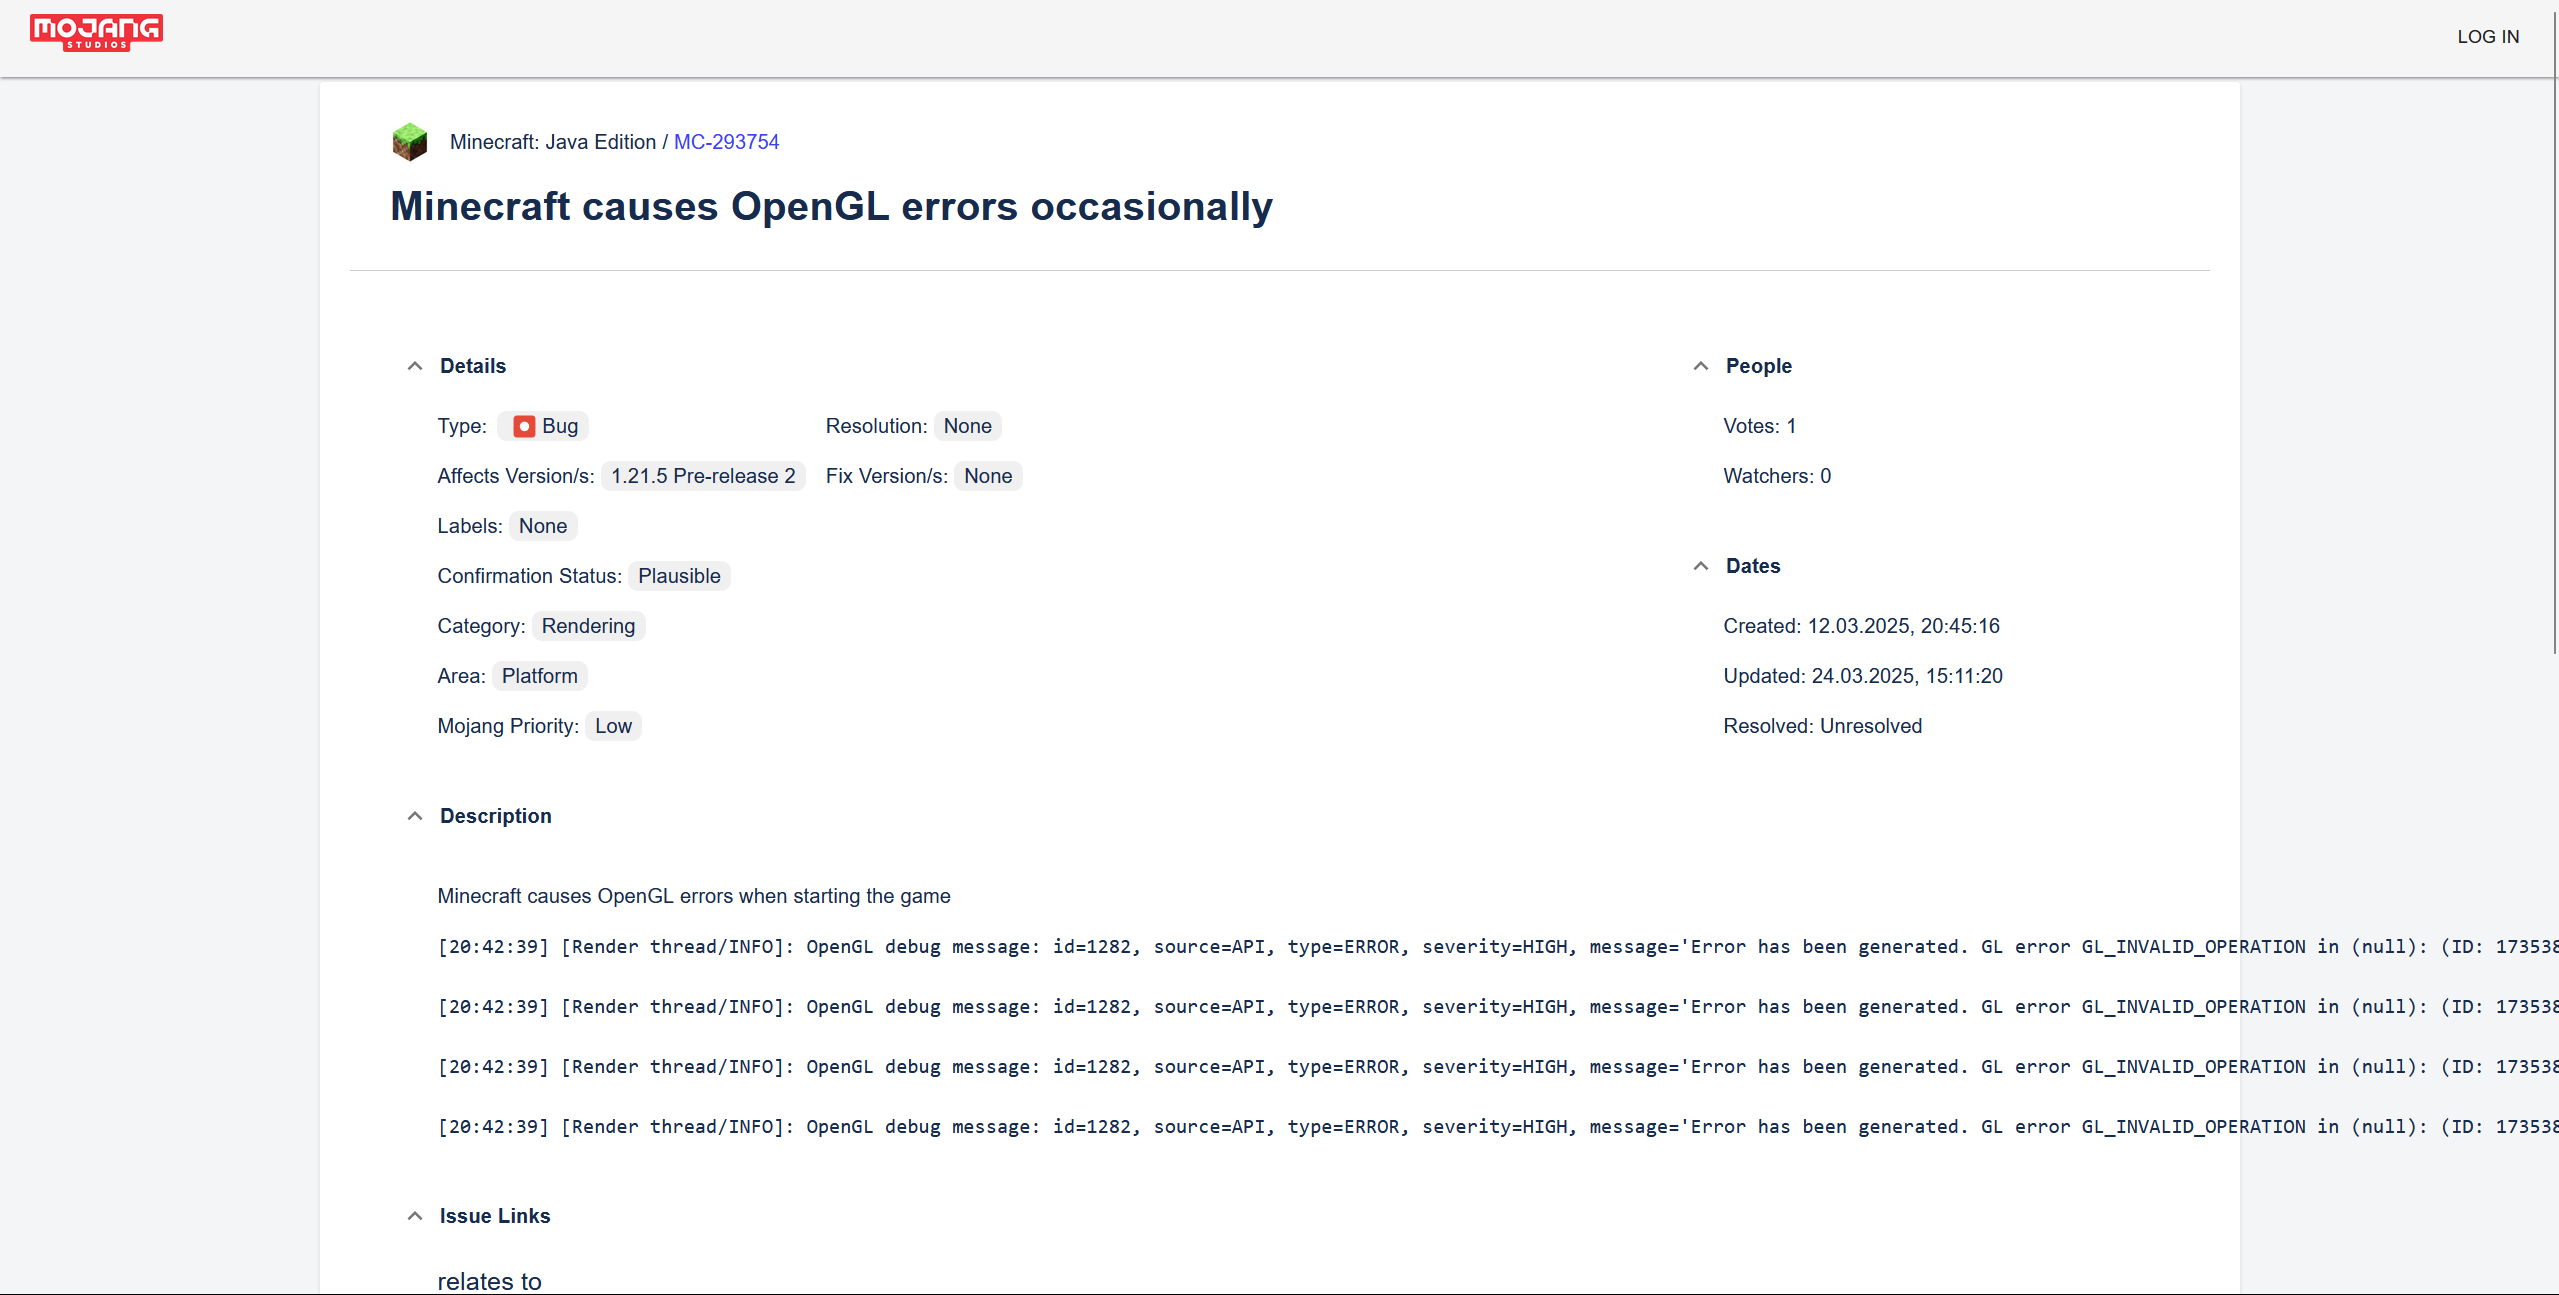Click the issue title heading

click(x=831, y=206)
